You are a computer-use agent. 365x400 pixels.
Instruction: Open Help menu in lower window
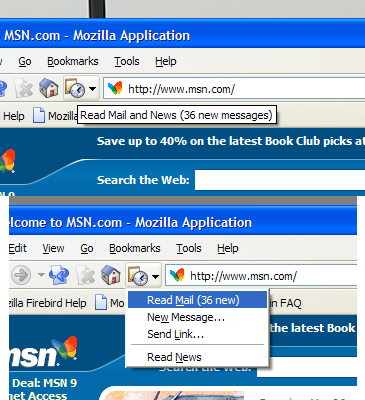point(228,248)
